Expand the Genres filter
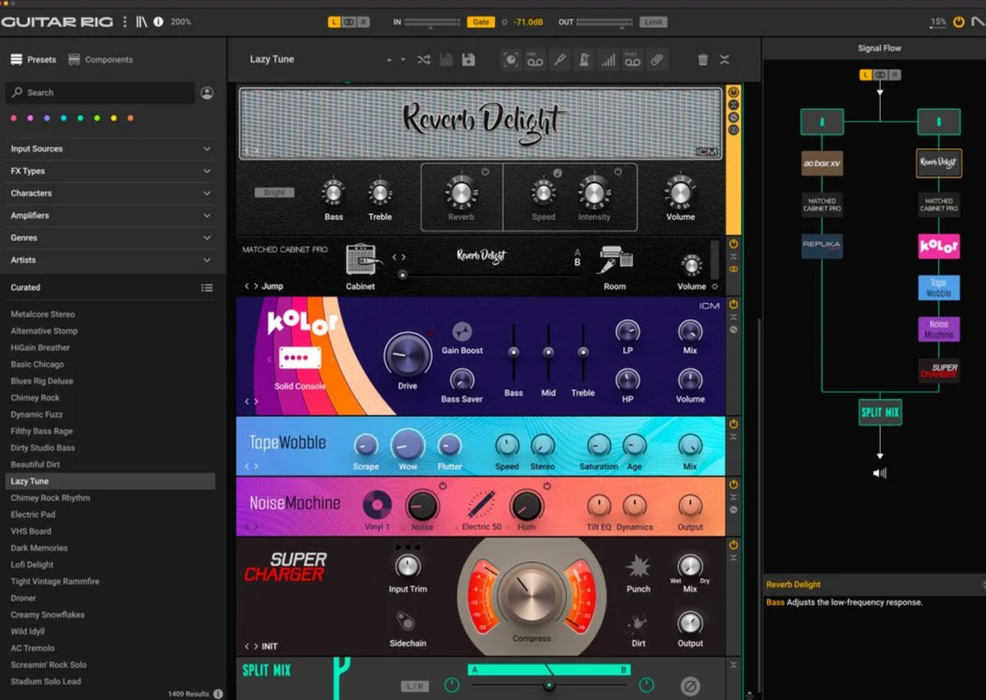The image size is (986, 700). click(110, 238)
